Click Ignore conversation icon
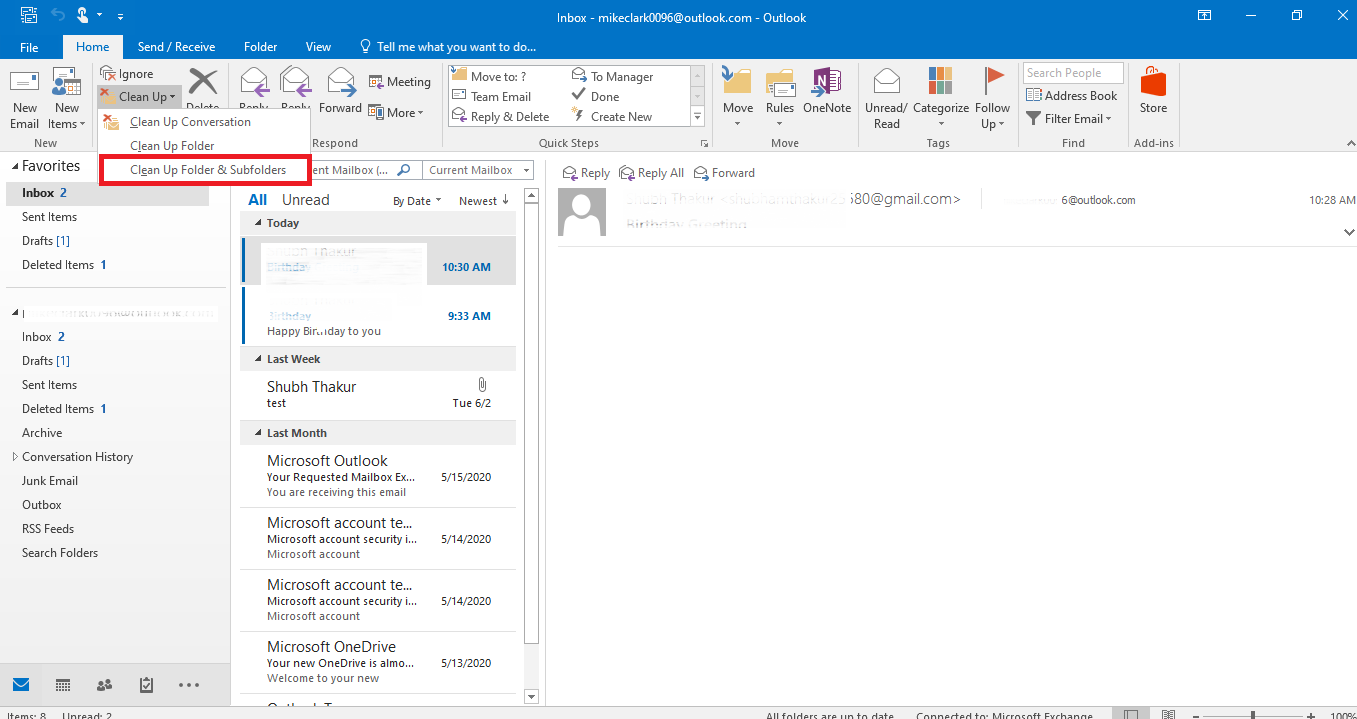The image size is (1357, 719). click(x=109, y=74)
